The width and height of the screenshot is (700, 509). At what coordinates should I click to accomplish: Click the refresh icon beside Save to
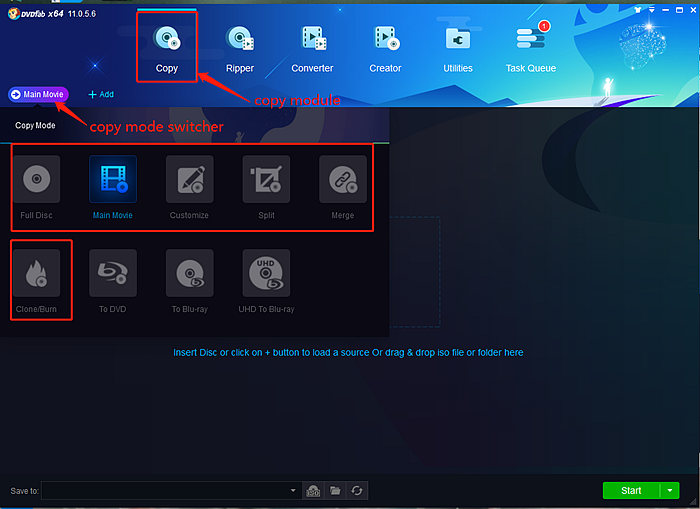pyautogui.click(x=357, y=491)
